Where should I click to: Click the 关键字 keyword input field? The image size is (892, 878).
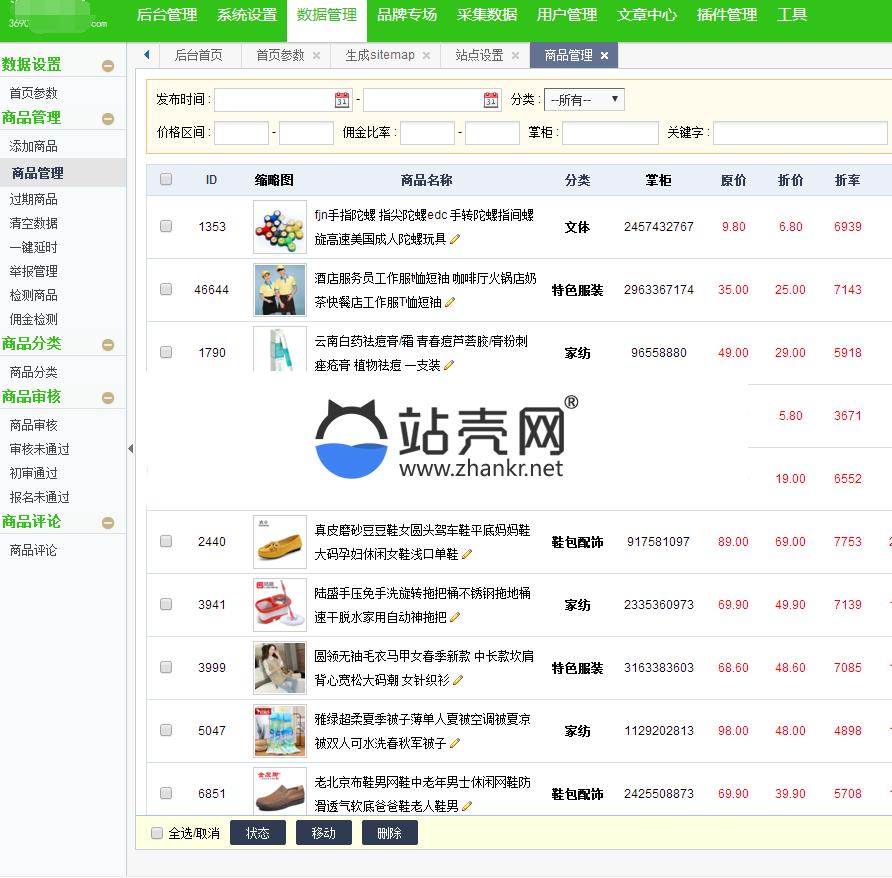coord(799,133)
